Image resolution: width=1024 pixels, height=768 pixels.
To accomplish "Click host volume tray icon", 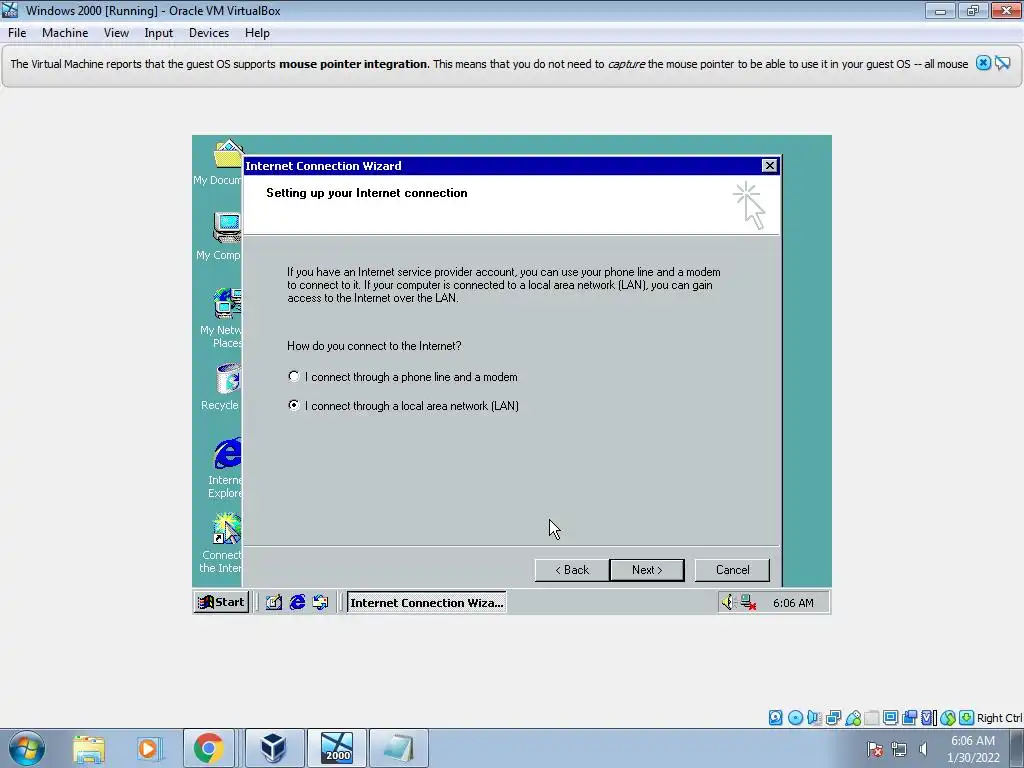I will point(923,749).
